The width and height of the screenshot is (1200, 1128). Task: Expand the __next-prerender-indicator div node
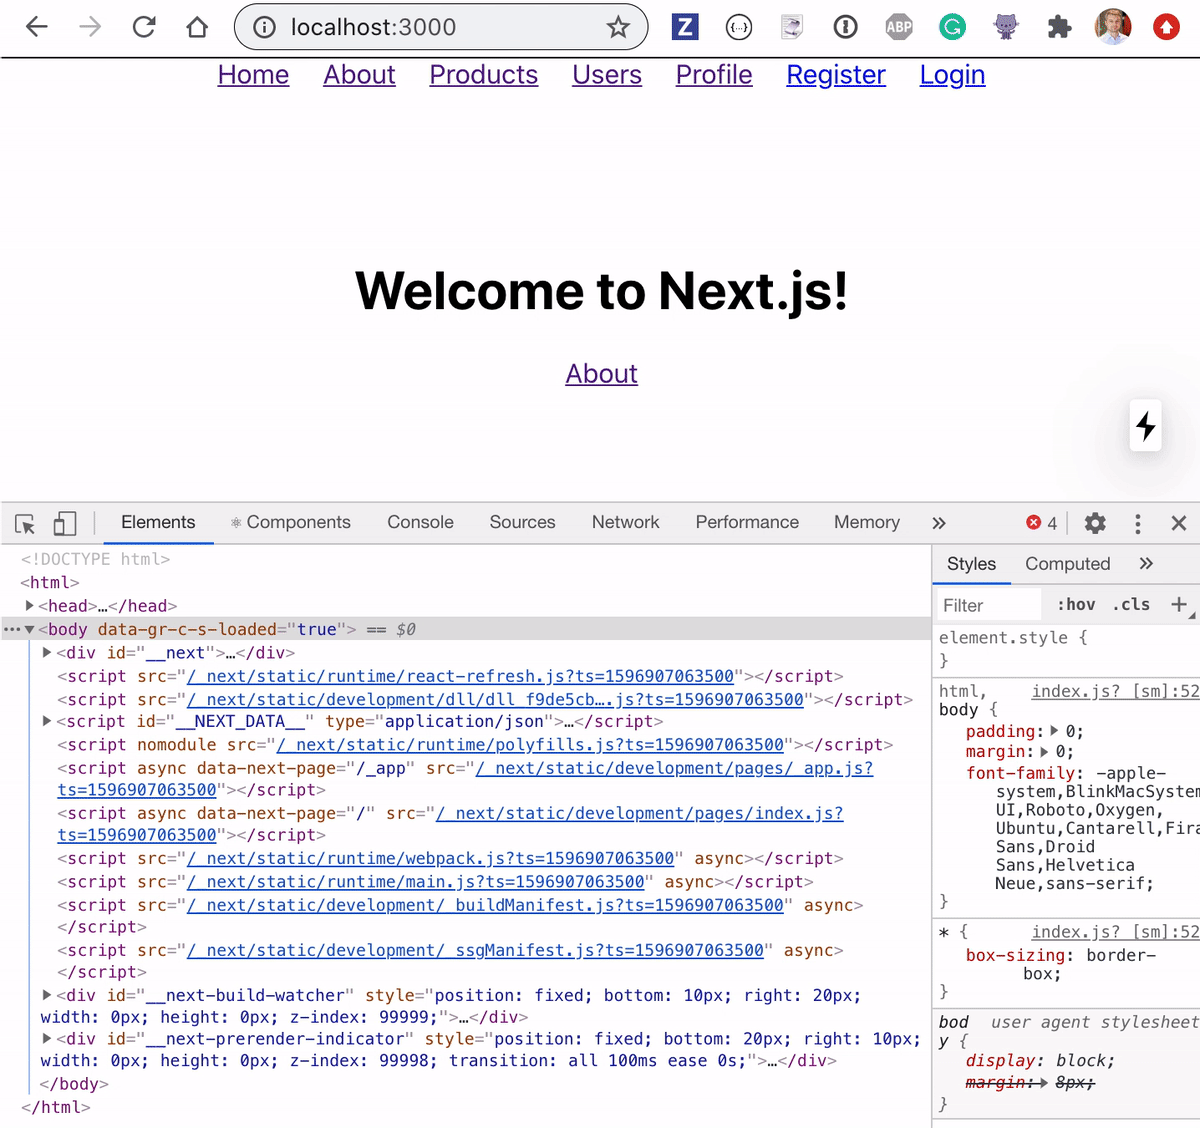click(x=47, y=1039)
